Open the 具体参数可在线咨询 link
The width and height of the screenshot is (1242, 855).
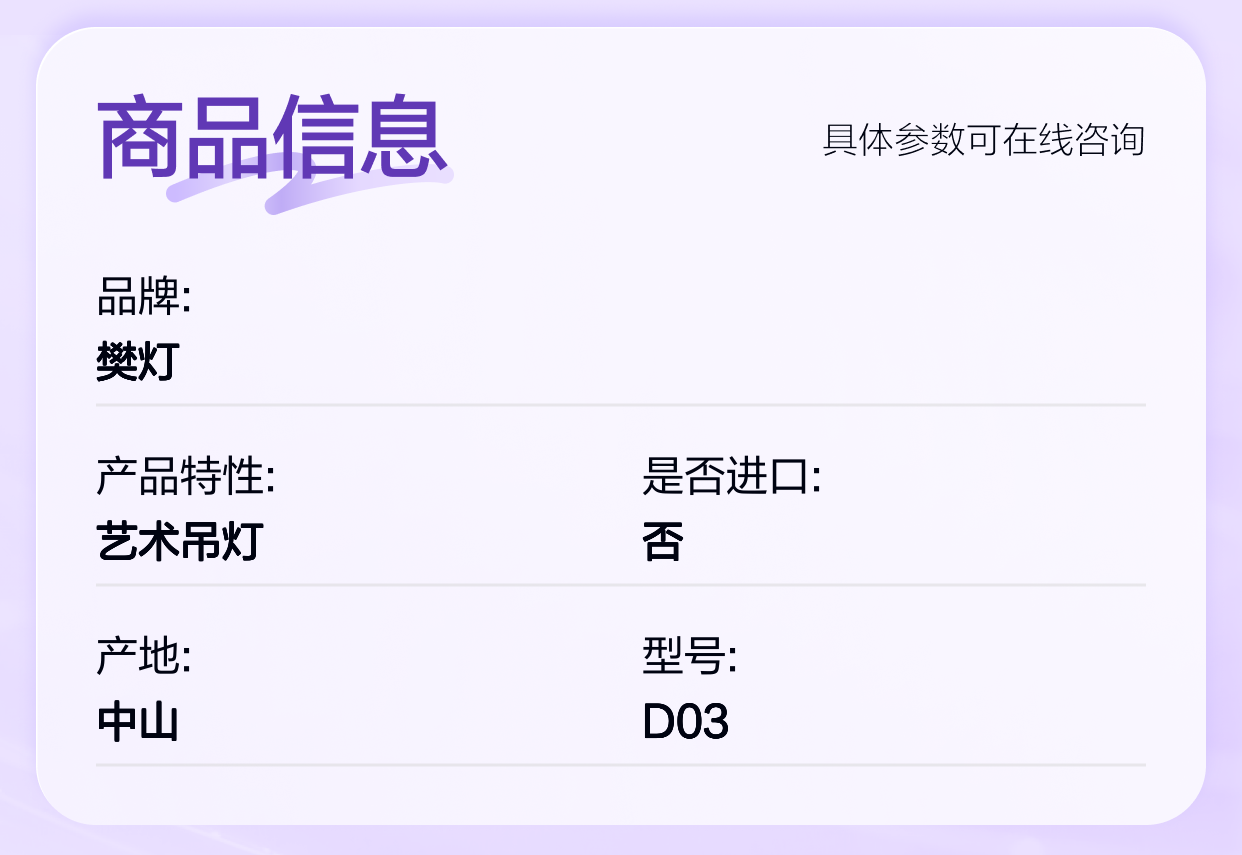(983, 140)
